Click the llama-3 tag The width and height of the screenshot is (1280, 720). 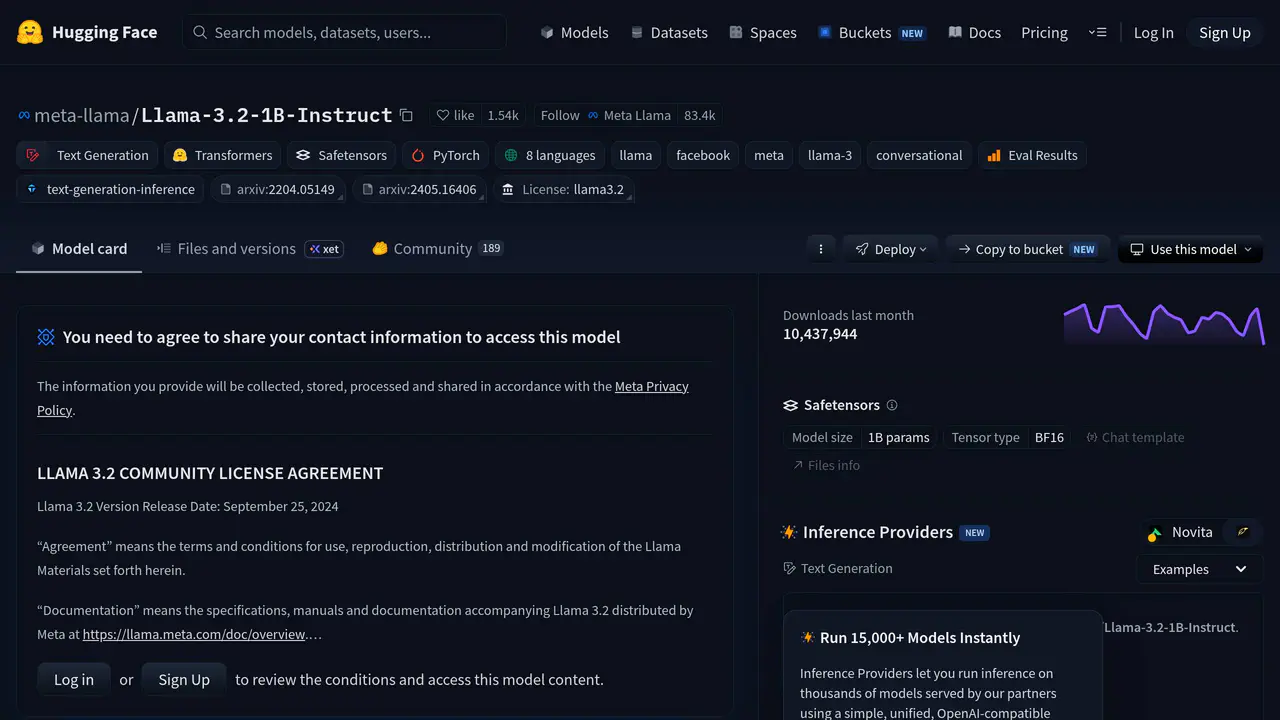(830, 155)
